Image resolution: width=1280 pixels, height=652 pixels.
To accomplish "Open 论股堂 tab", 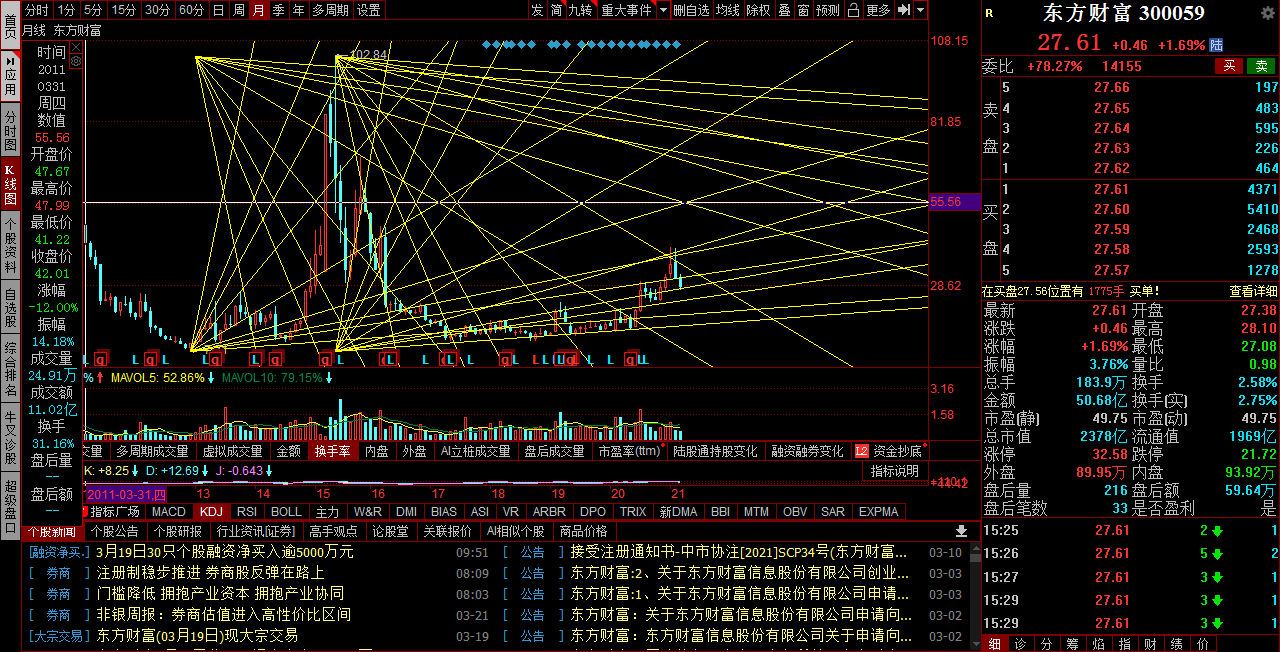I will [x=390, y=531].
